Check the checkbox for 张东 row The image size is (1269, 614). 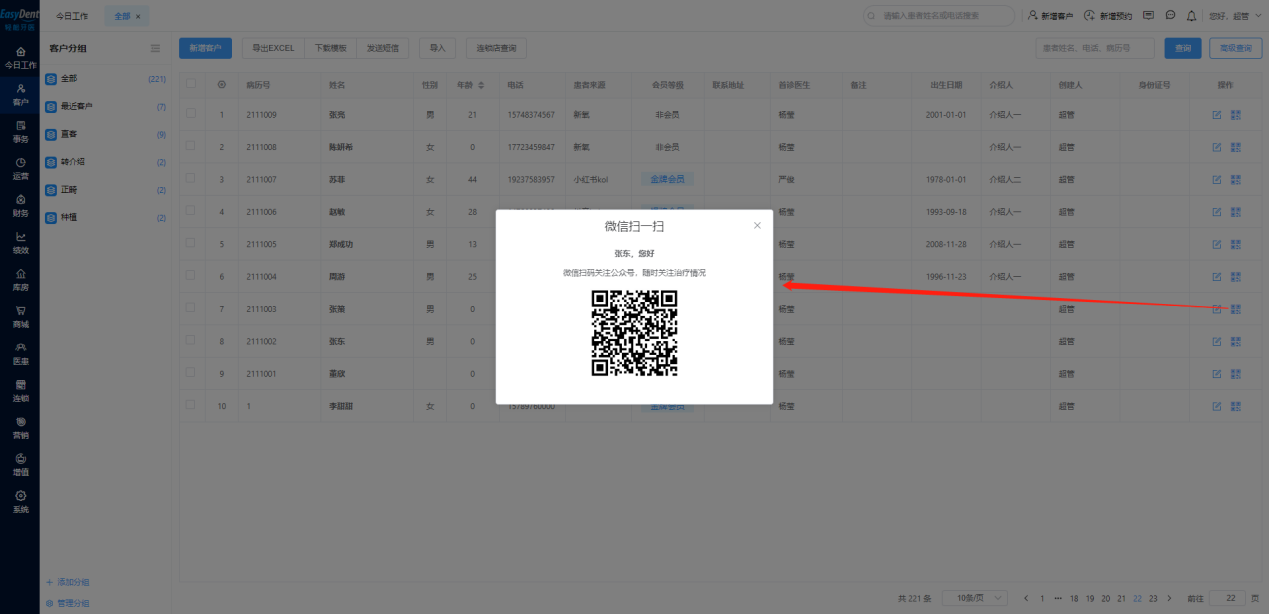coord(191,341)
